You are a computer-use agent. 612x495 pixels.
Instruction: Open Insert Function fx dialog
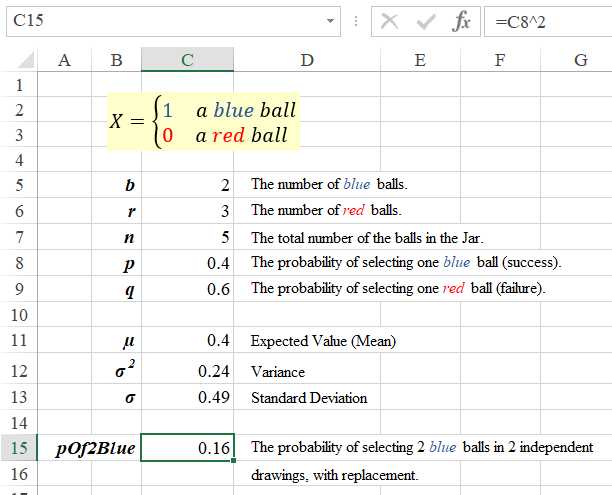pos(461,22)
